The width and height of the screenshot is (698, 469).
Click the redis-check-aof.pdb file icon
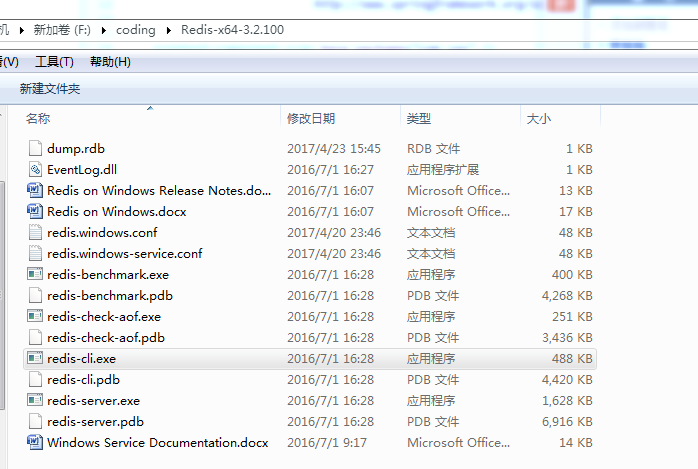coord(35,337)
